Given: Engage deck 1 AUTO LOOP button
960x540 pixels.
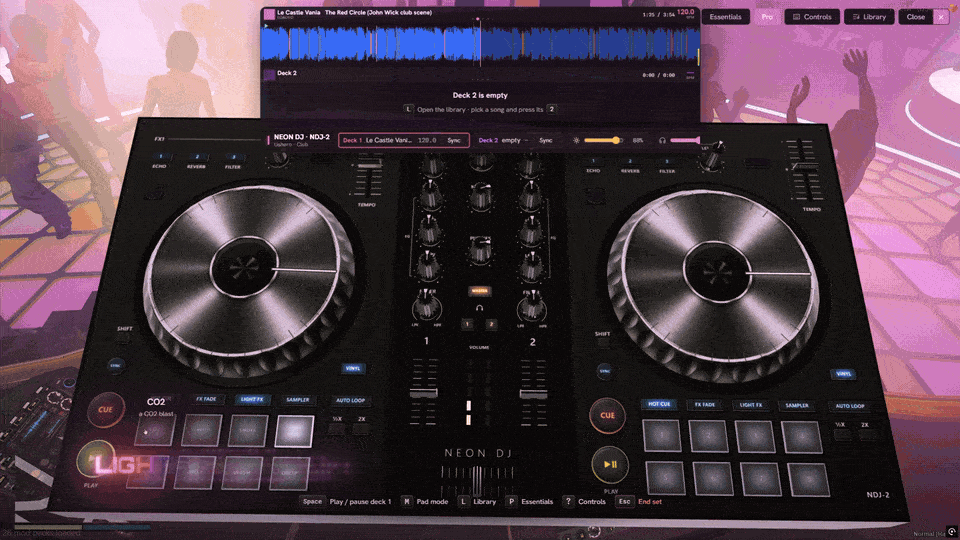Looking at the screenshot, I should coord(350,400).
